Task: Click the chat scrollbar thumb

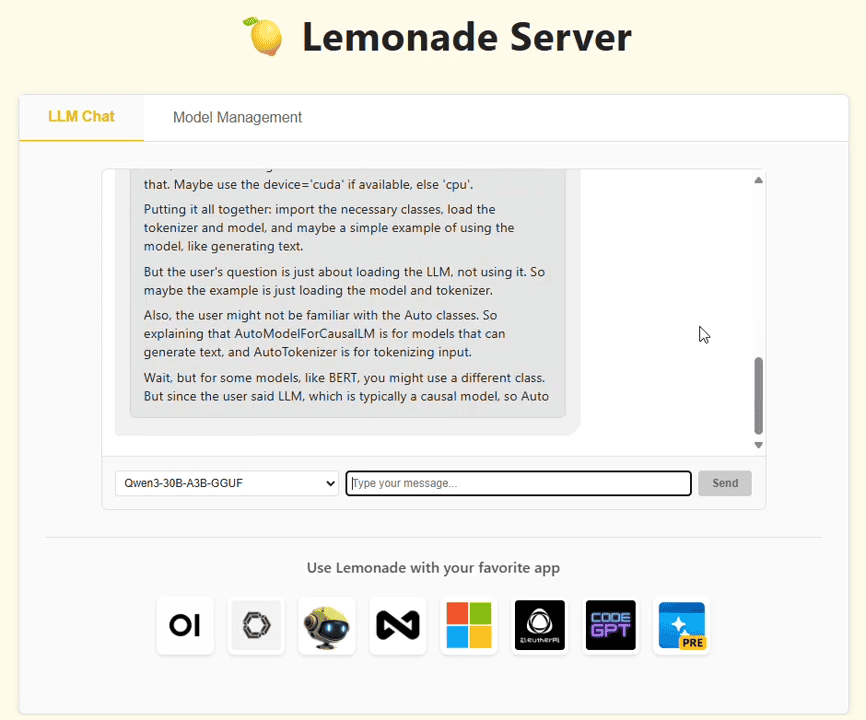Action: click(758, 395)
